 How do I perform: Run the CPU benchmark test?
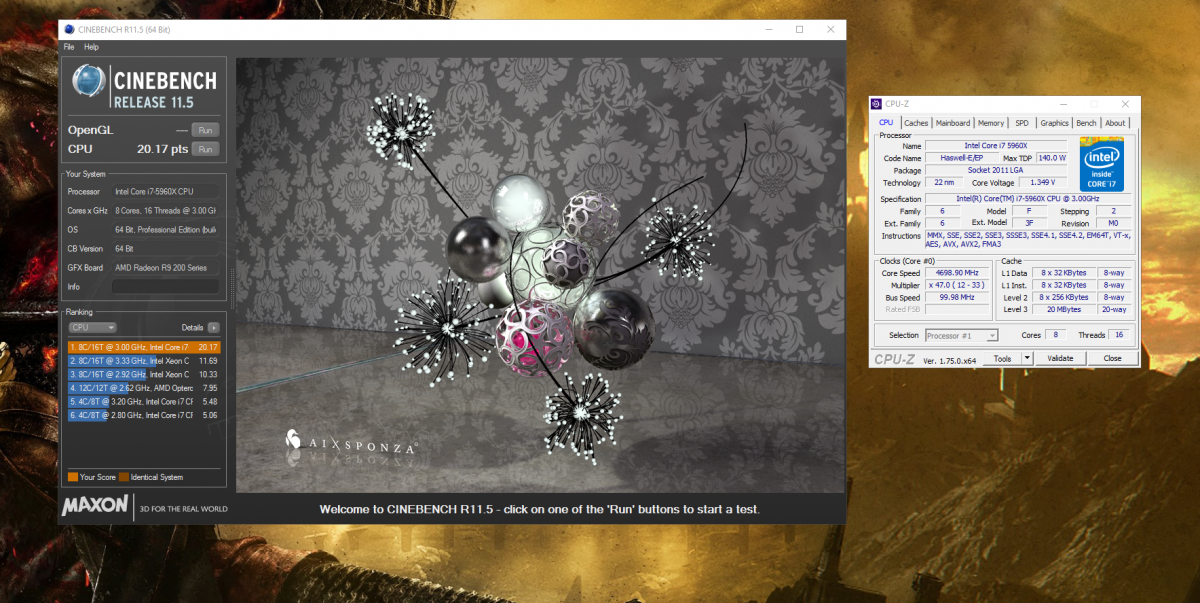click(205, 149)
